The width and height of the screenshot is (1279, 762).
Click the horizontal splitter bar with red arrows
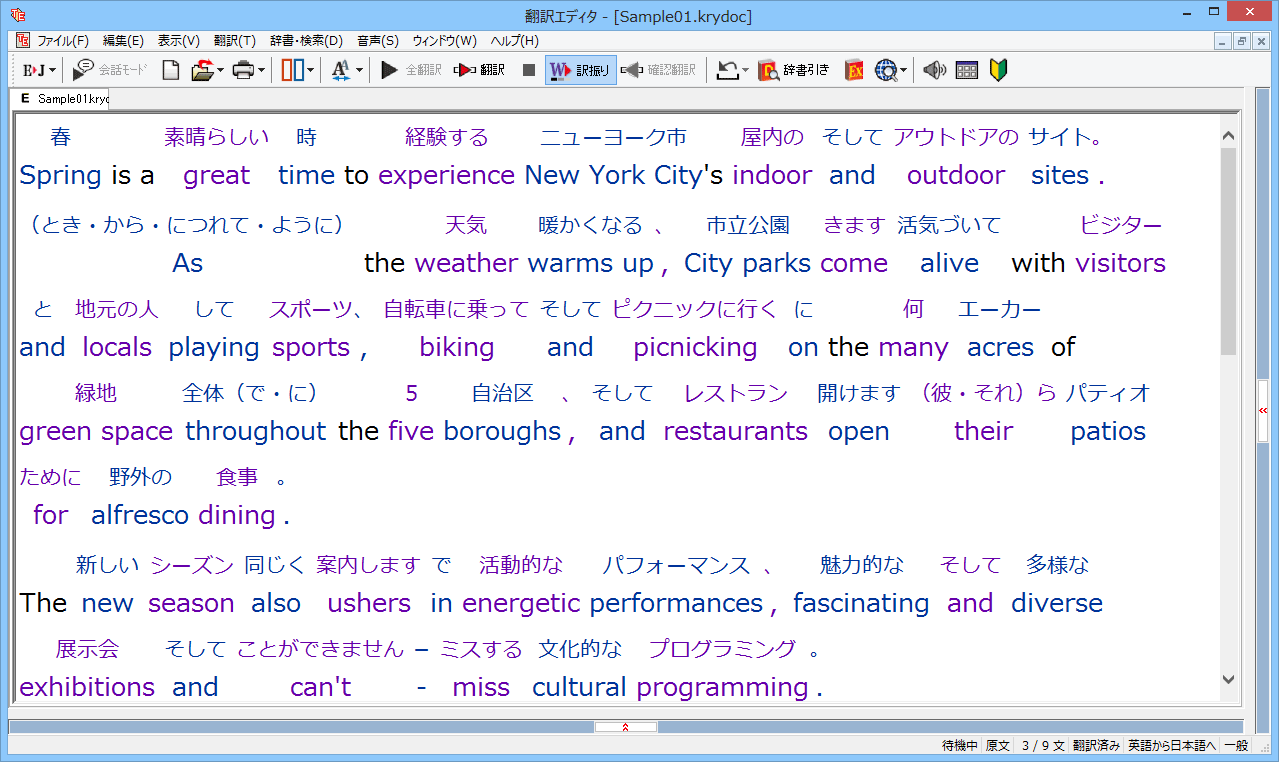(625, 727)
